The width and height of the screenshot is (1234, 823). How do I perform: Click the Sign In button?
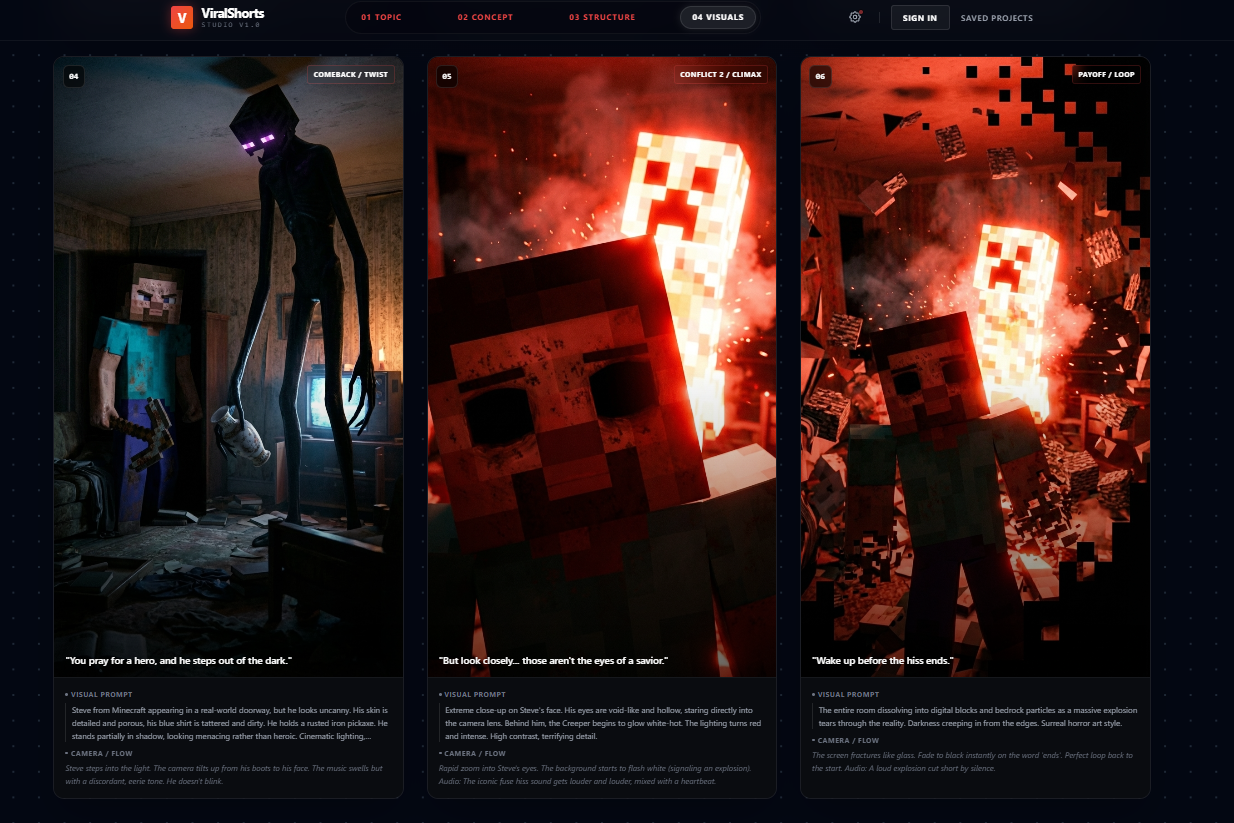920,18
